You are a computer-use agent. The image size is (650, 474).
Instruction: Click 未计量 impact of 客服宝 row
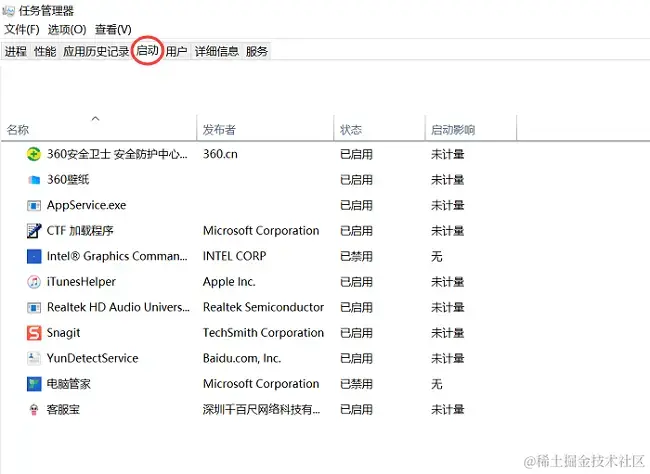click(447, 410)
